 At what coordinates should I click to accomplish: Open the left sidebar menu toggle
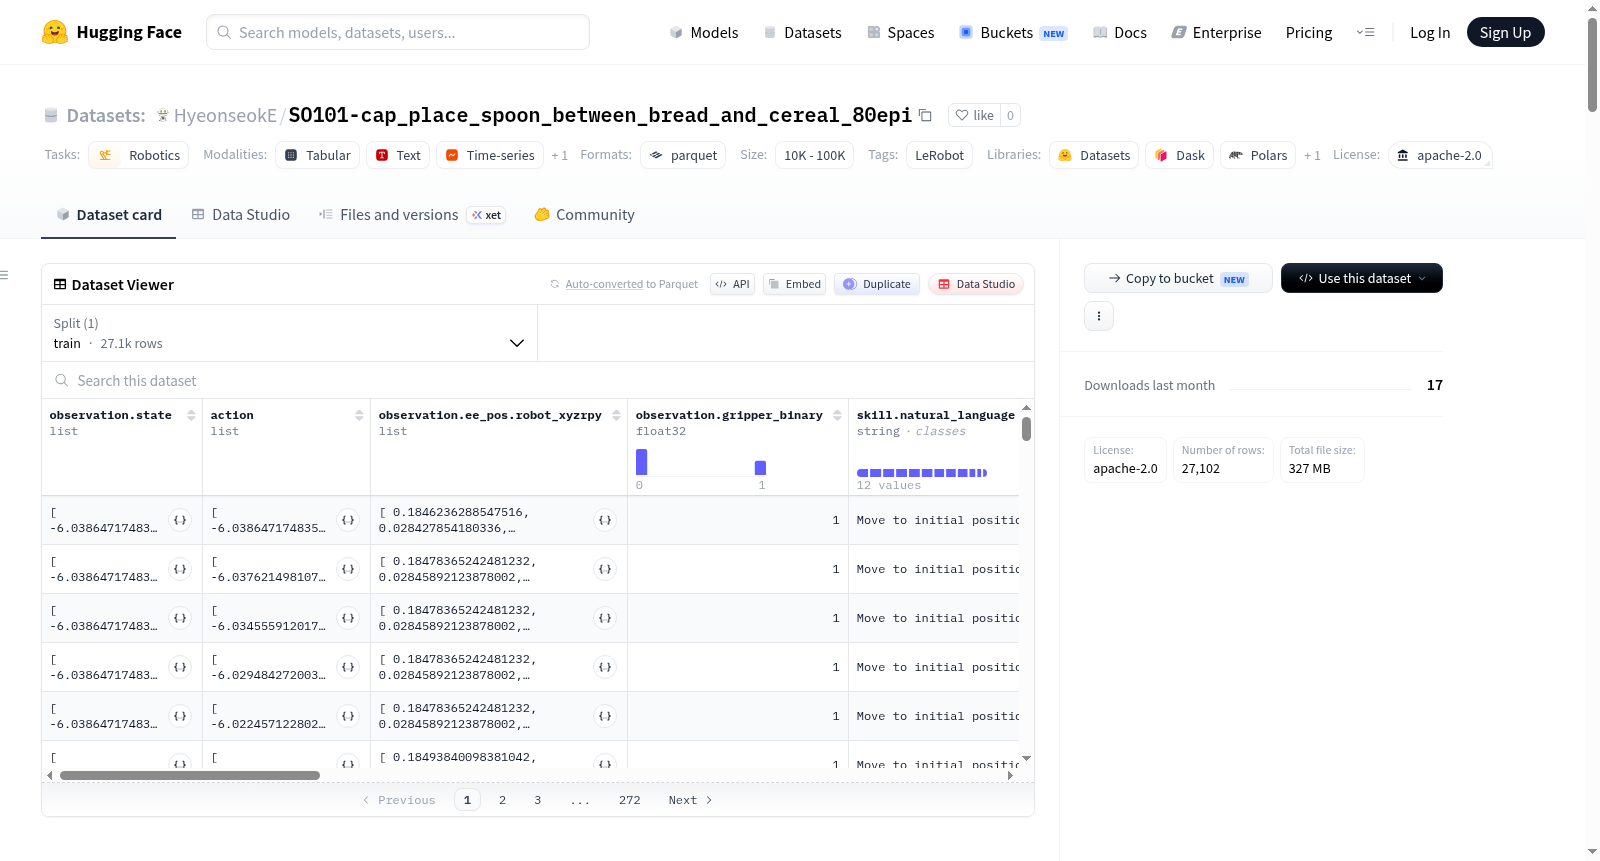[x=4, y=275]
